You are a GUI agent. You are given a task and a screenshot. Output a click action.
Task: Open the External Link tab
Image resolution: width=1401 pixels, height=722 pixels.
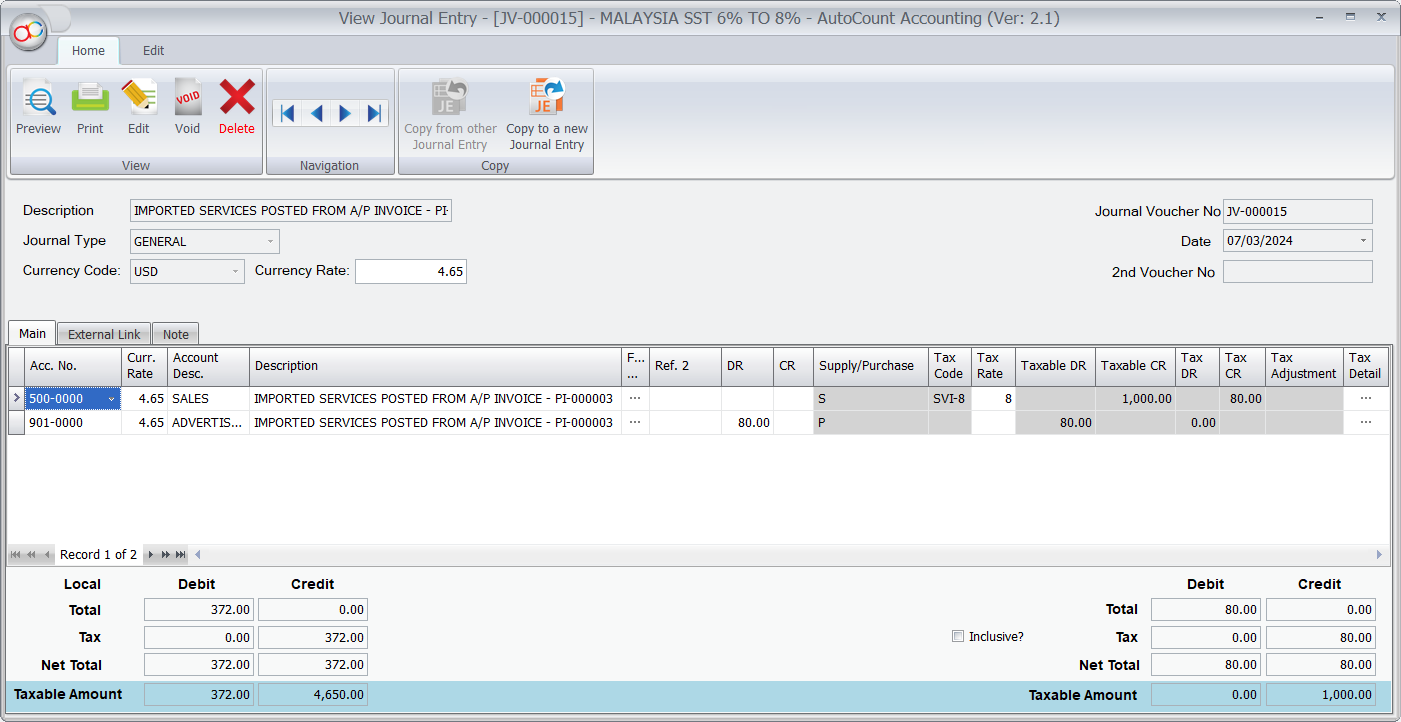coord(104,334)
